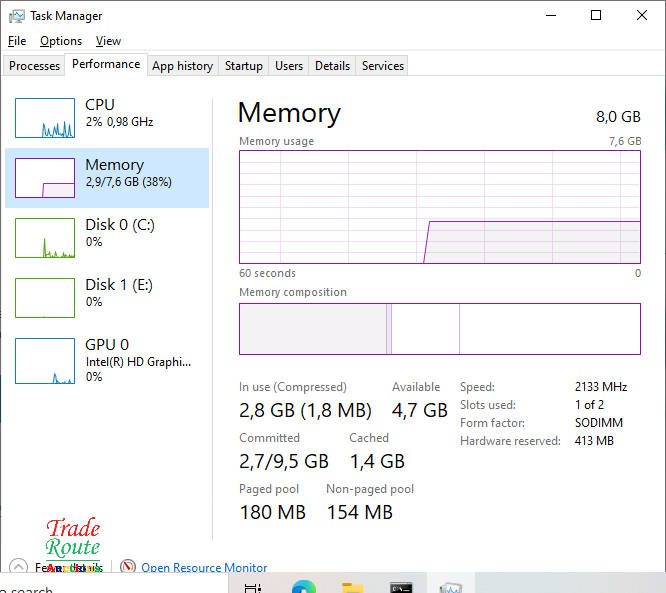Open the Users tab
Viewport: 666px width, 593px height.
289,66
